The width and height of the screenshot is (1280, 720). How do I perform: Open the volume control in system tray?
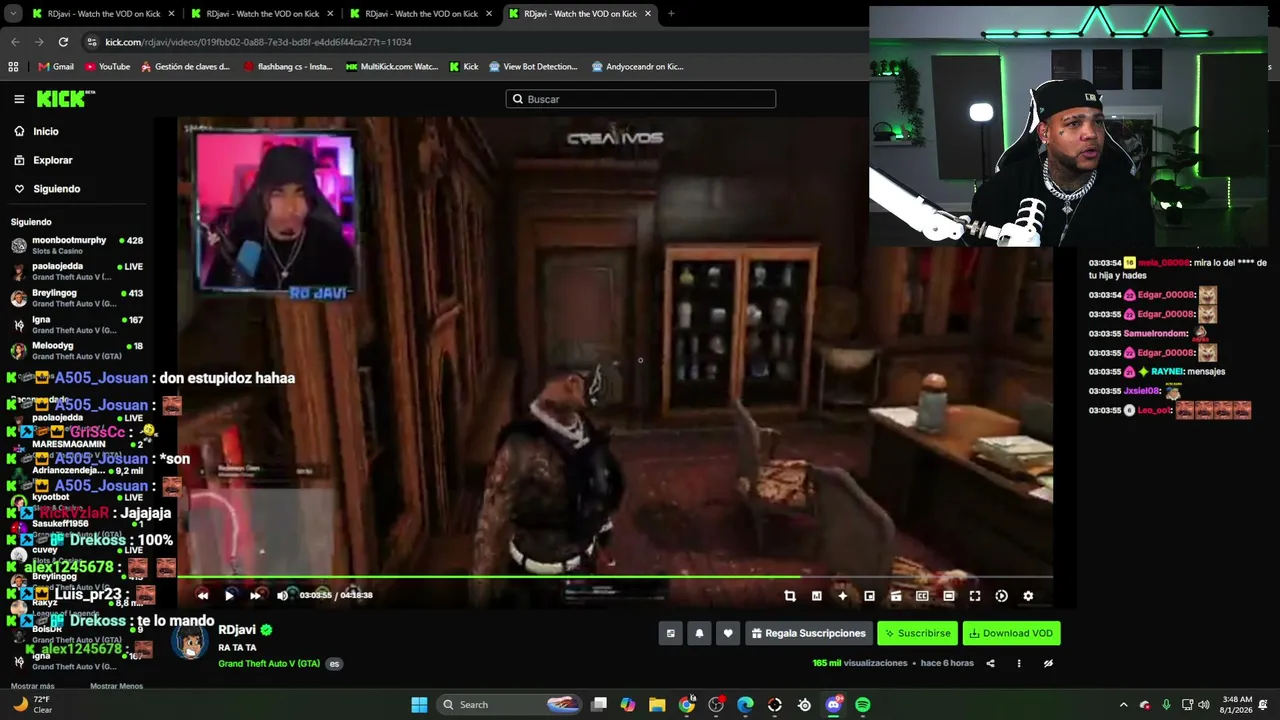tap(1204, 705)
